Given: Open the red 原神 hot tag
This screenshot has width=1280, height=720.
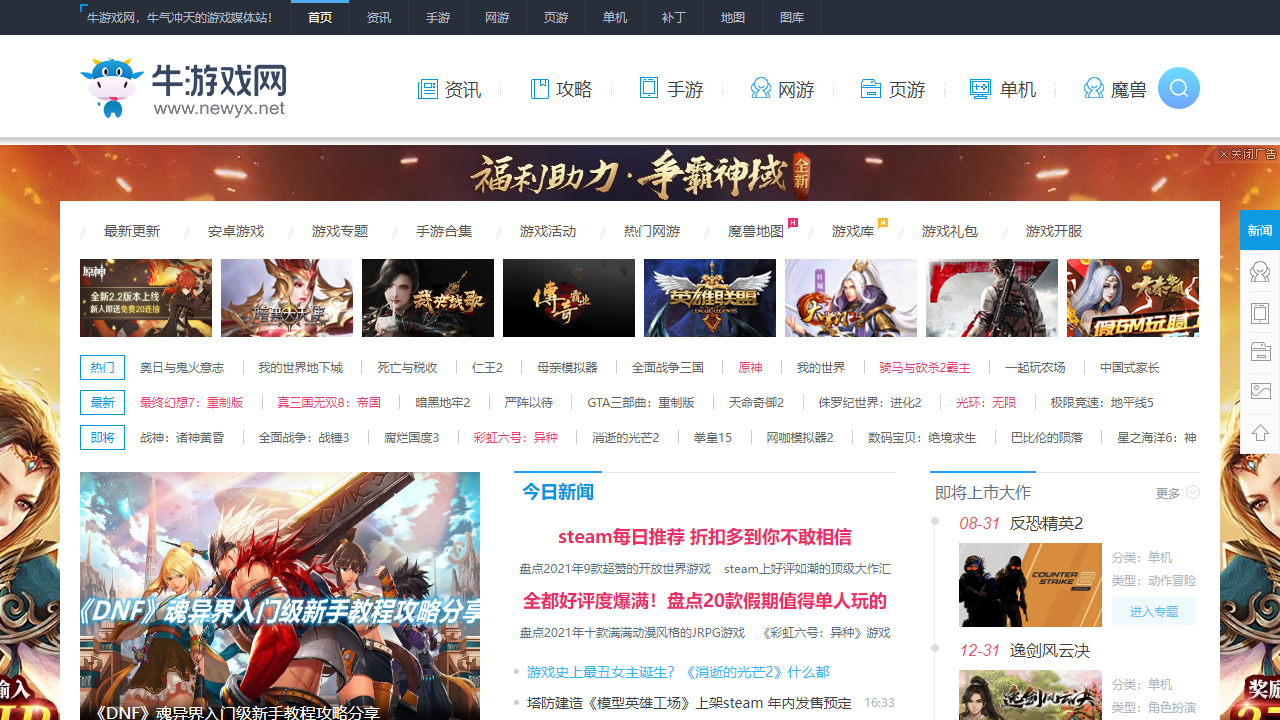Looking at the screenshot, I should [750, 368].
